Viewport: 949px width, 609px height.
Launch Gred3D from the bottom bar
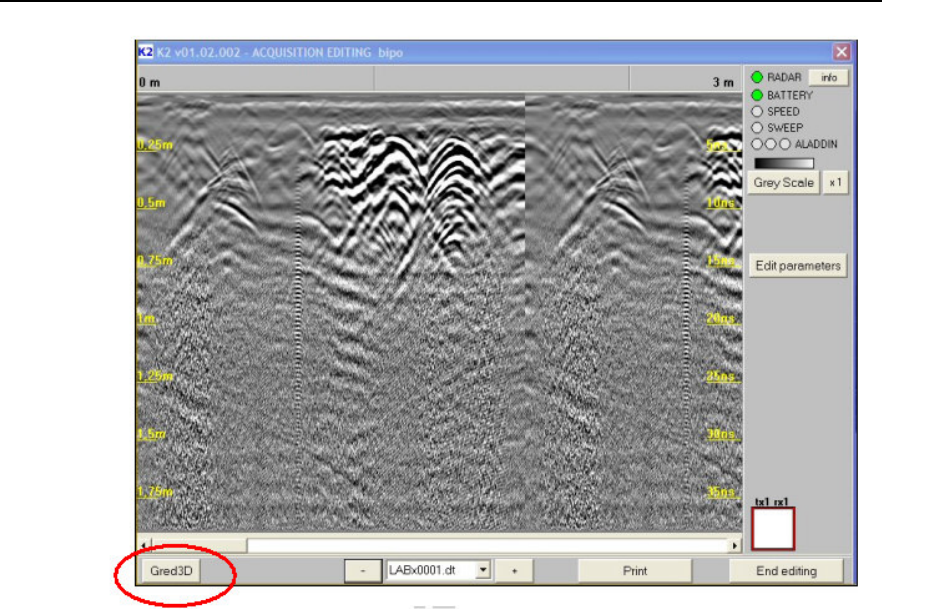click(x=170, y=572)
